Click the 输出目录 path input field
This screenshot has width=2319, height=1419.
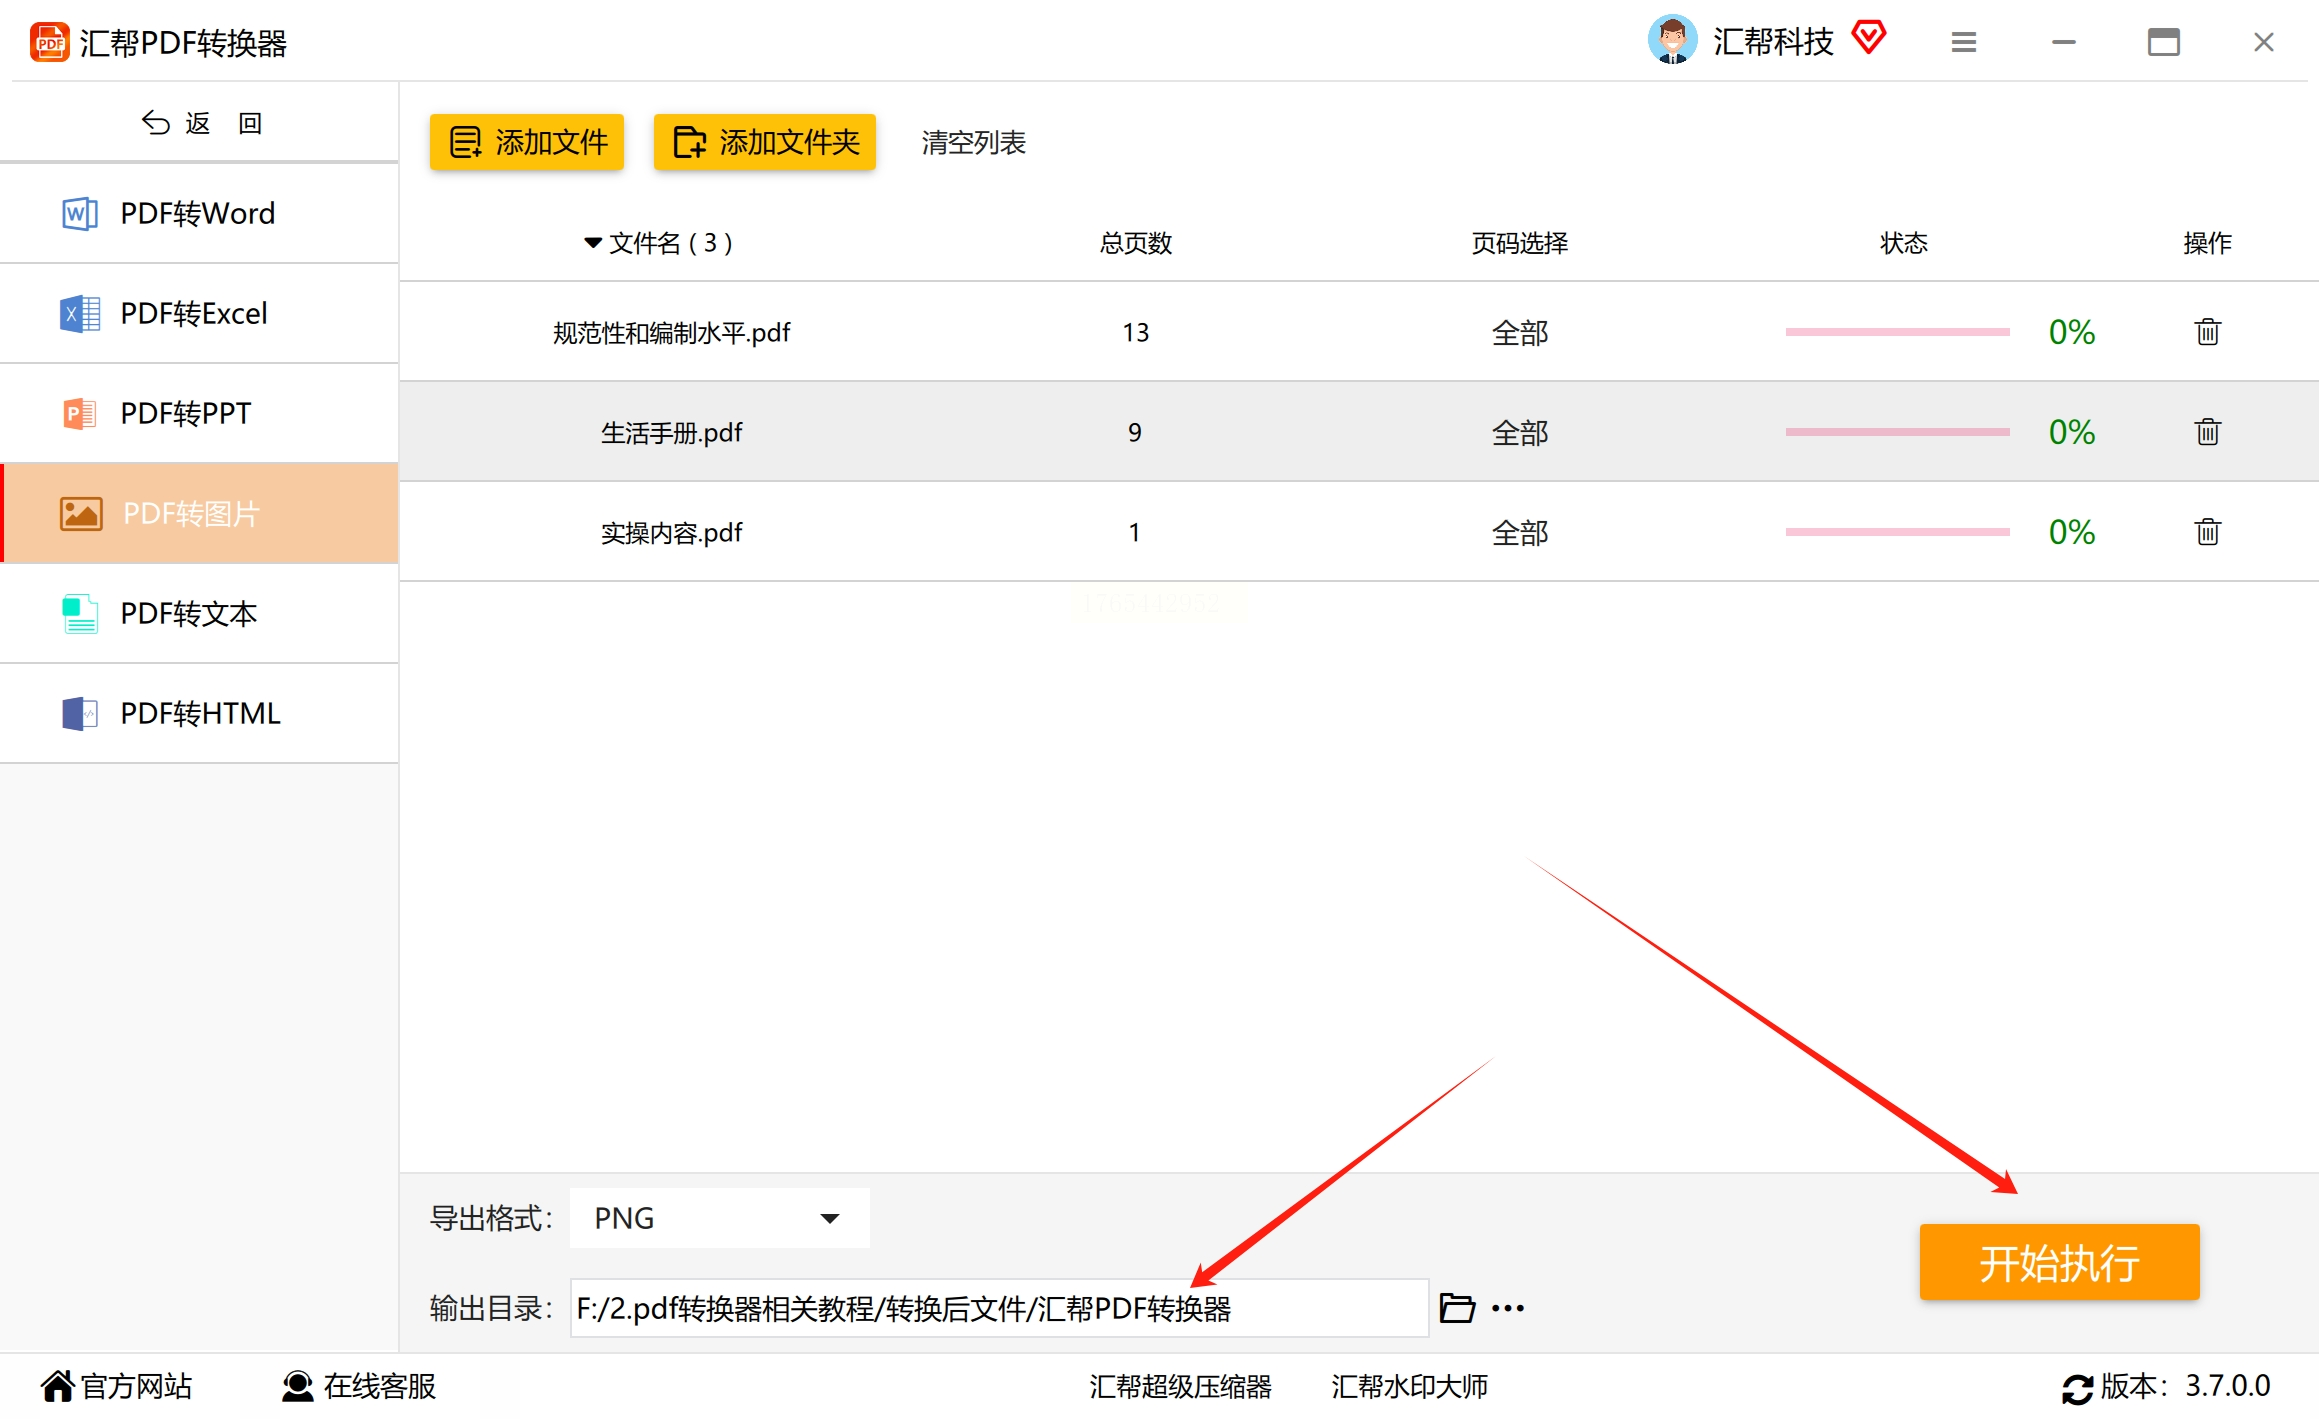point(998,1307)
